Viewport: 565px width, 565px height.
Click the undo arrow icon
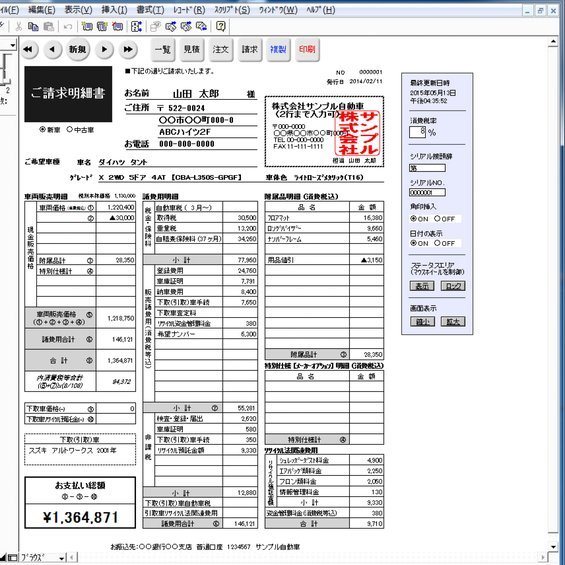67,26
